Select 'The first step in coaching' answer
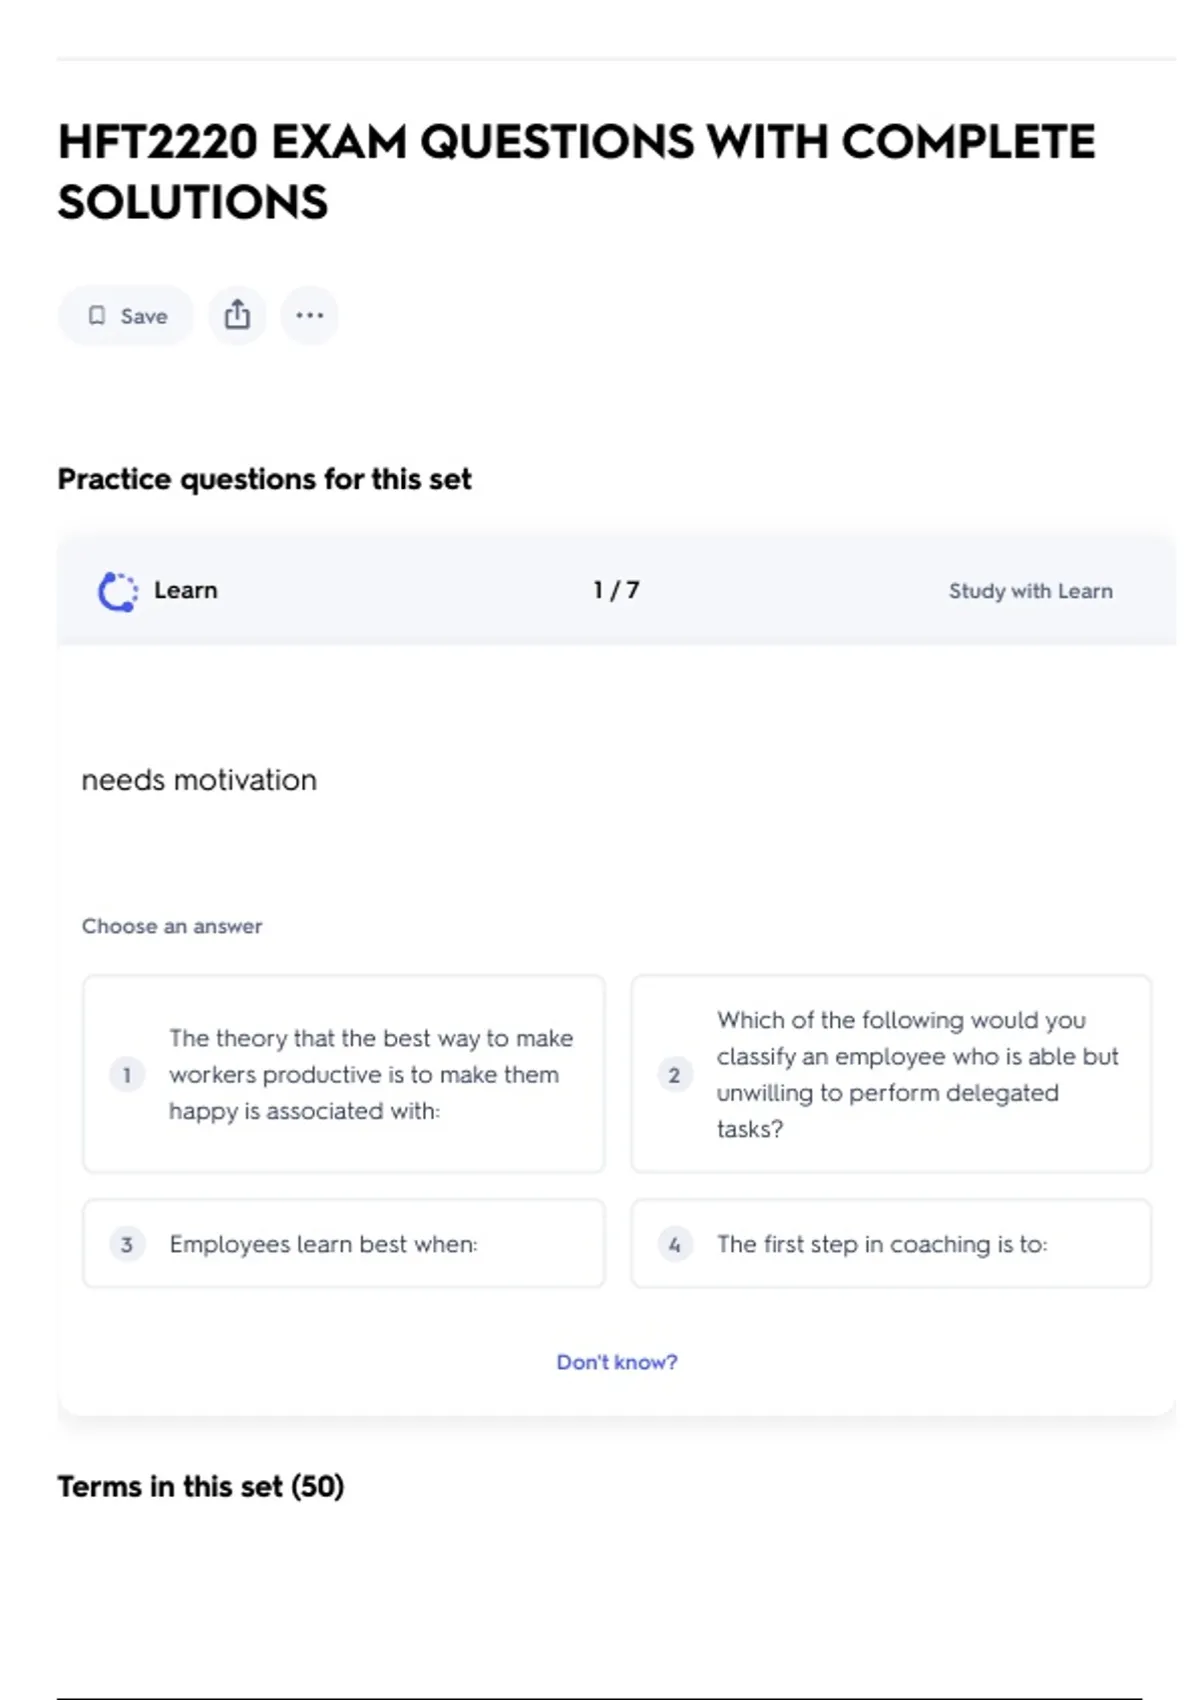This screenshot has height=1700, width=1200. point(881,1244)
